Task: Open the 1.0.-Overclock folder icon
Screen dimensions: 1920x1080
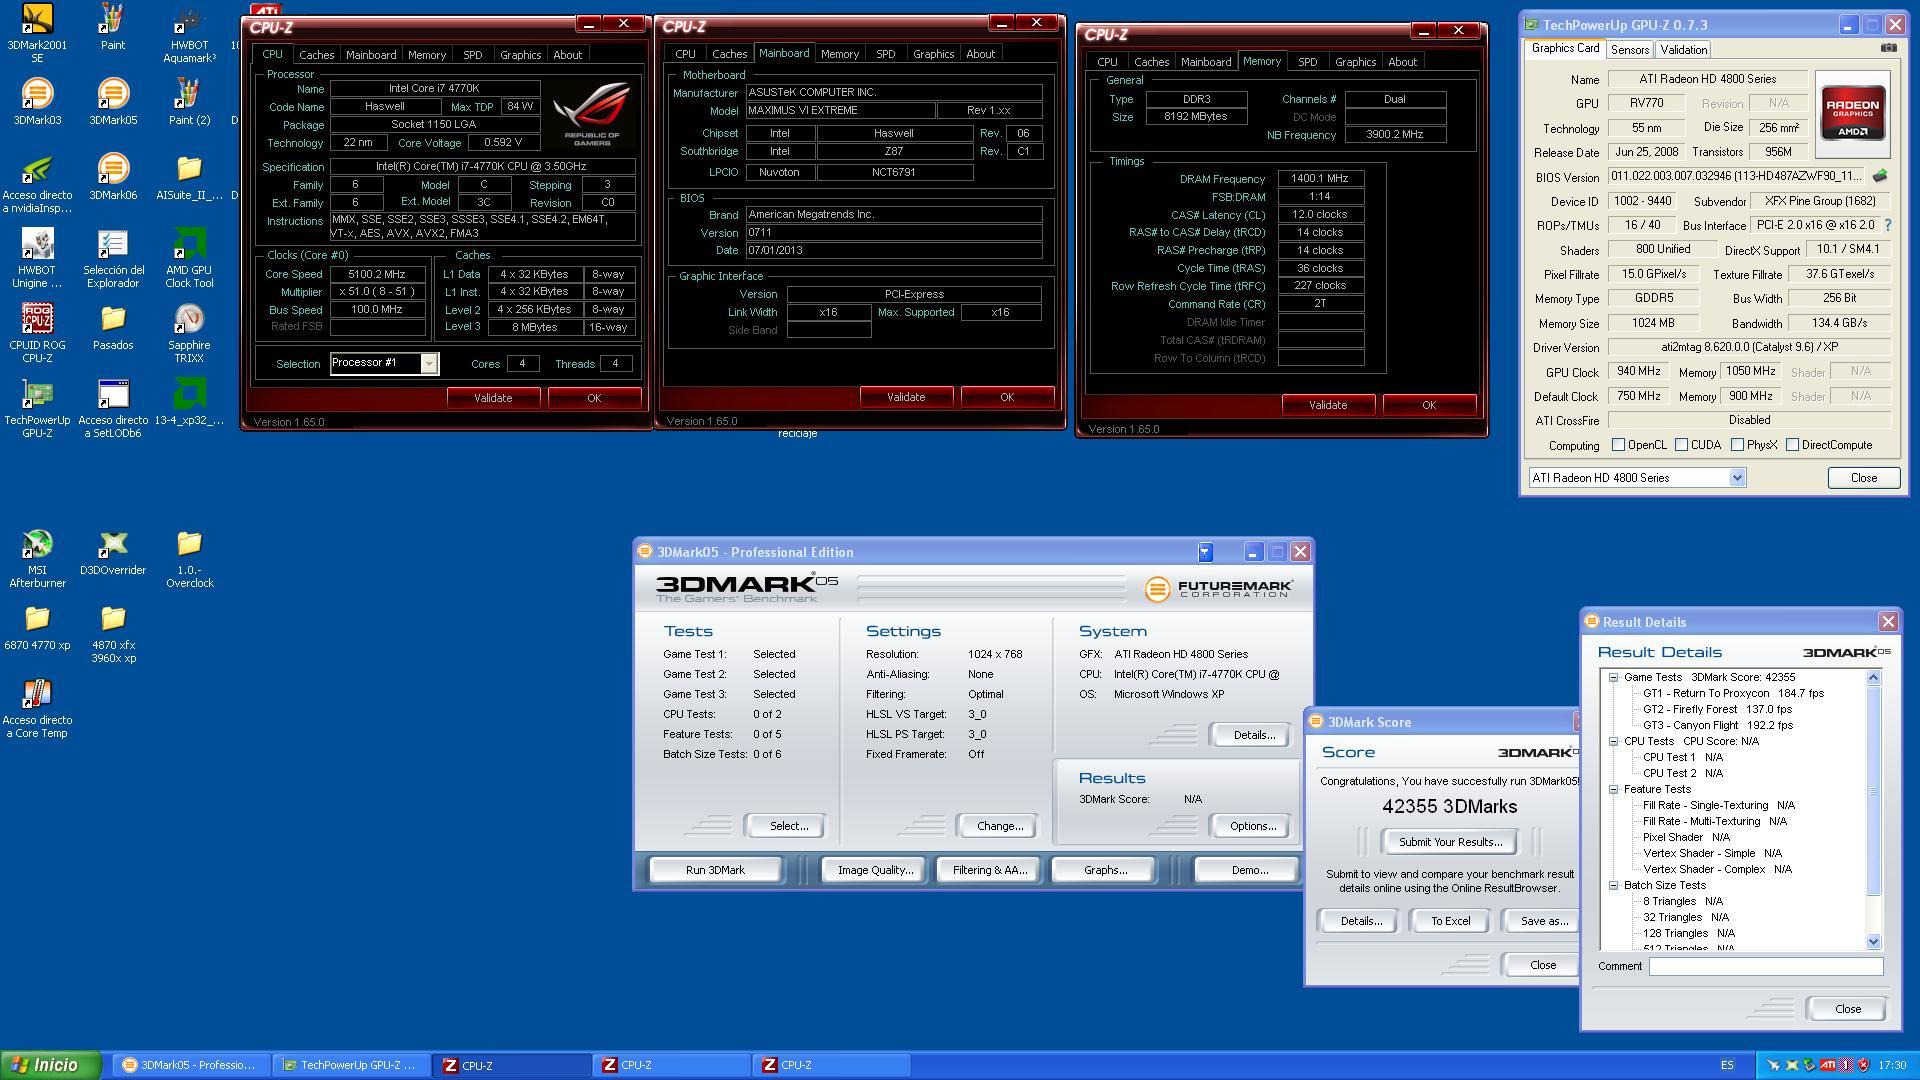Action: coord(189,558)
